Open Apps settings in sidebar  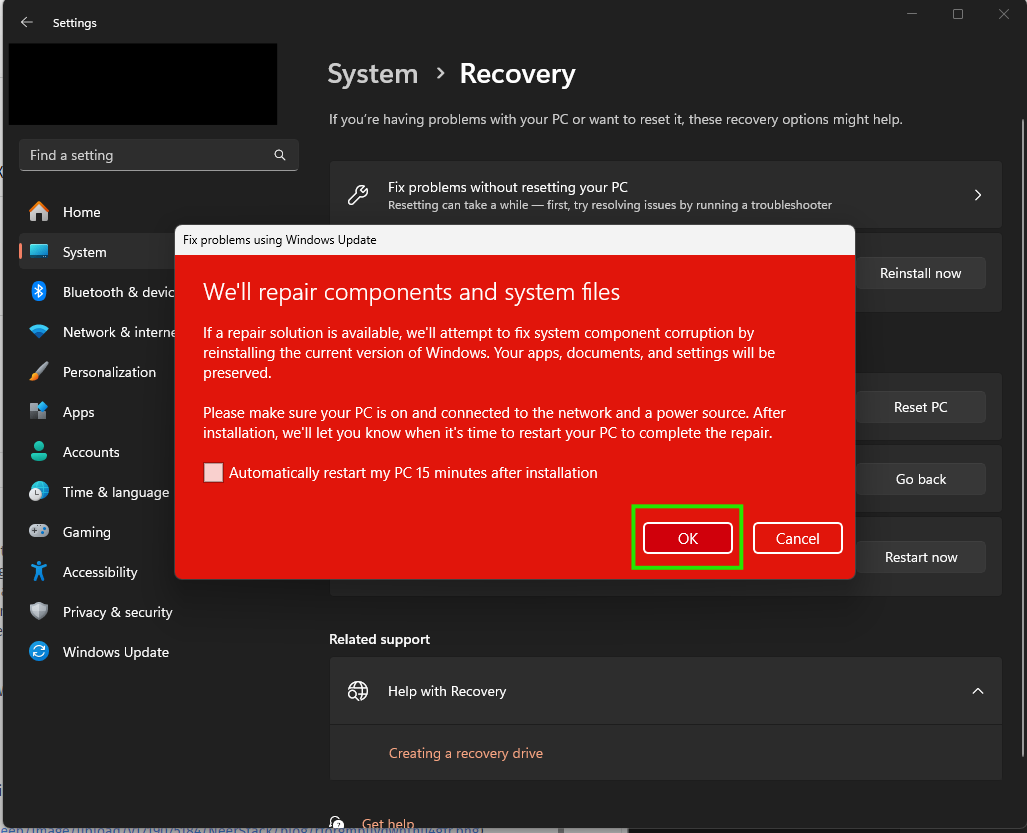98,411
